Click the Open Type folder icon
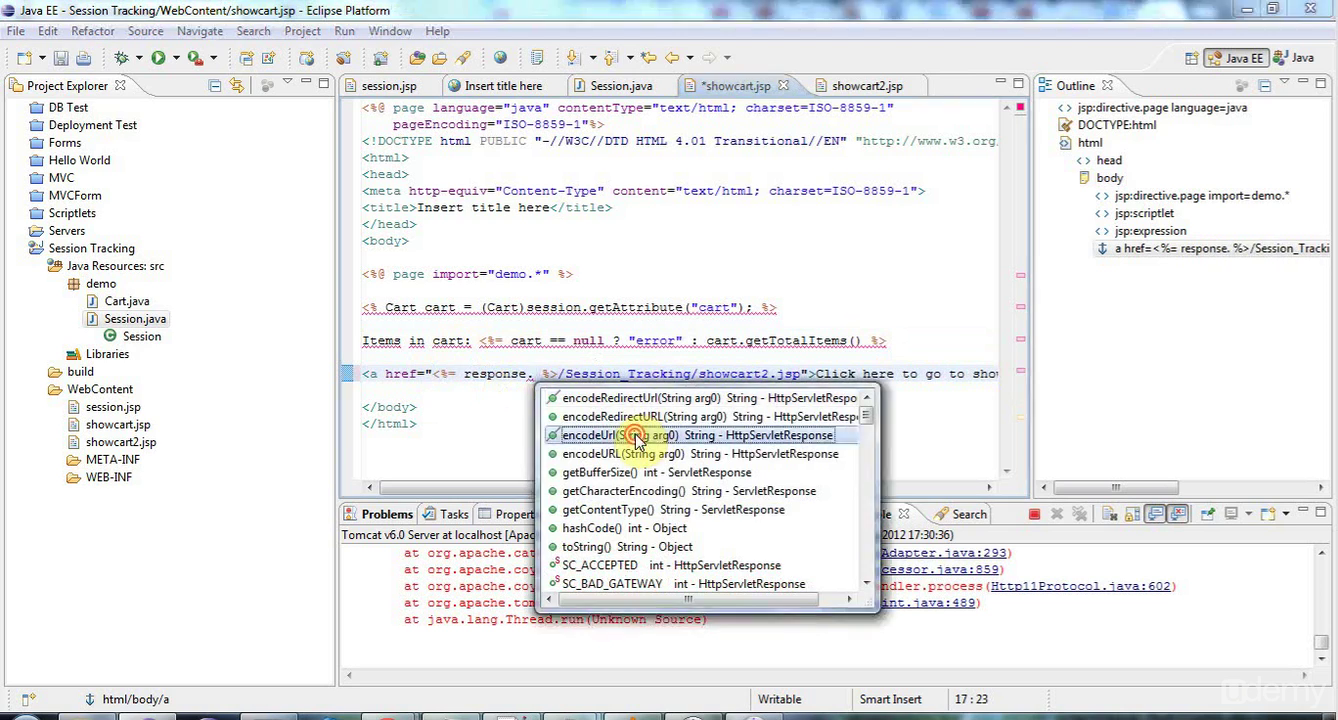 coord(417,58)
